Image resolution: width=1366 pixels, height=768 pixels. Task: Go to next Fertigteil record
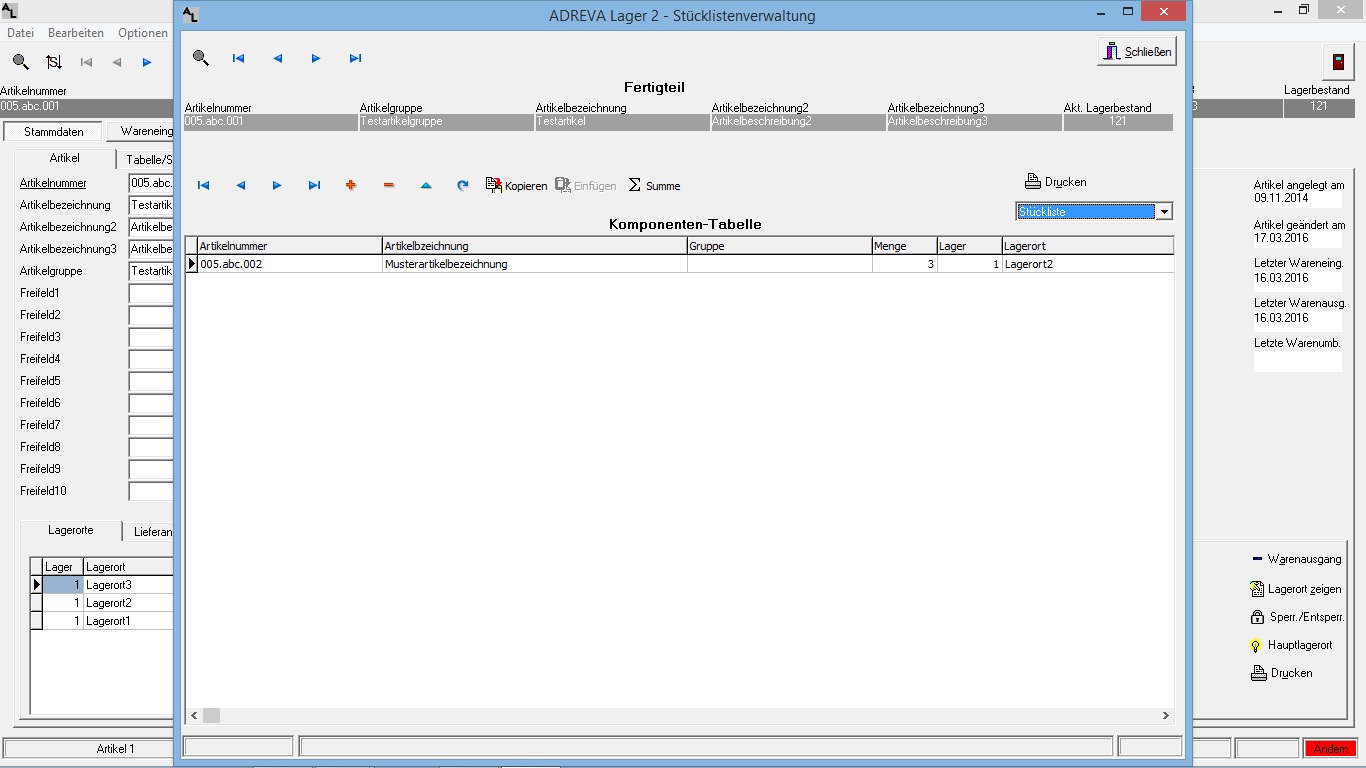click(316, 58)
